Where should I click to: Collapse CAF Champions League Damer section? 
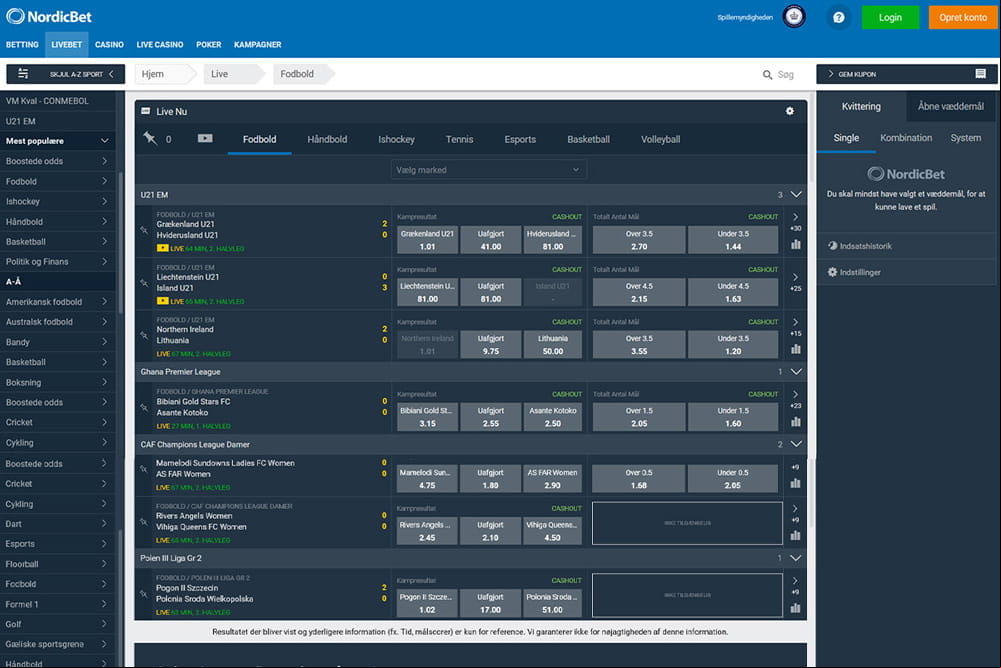795,444
